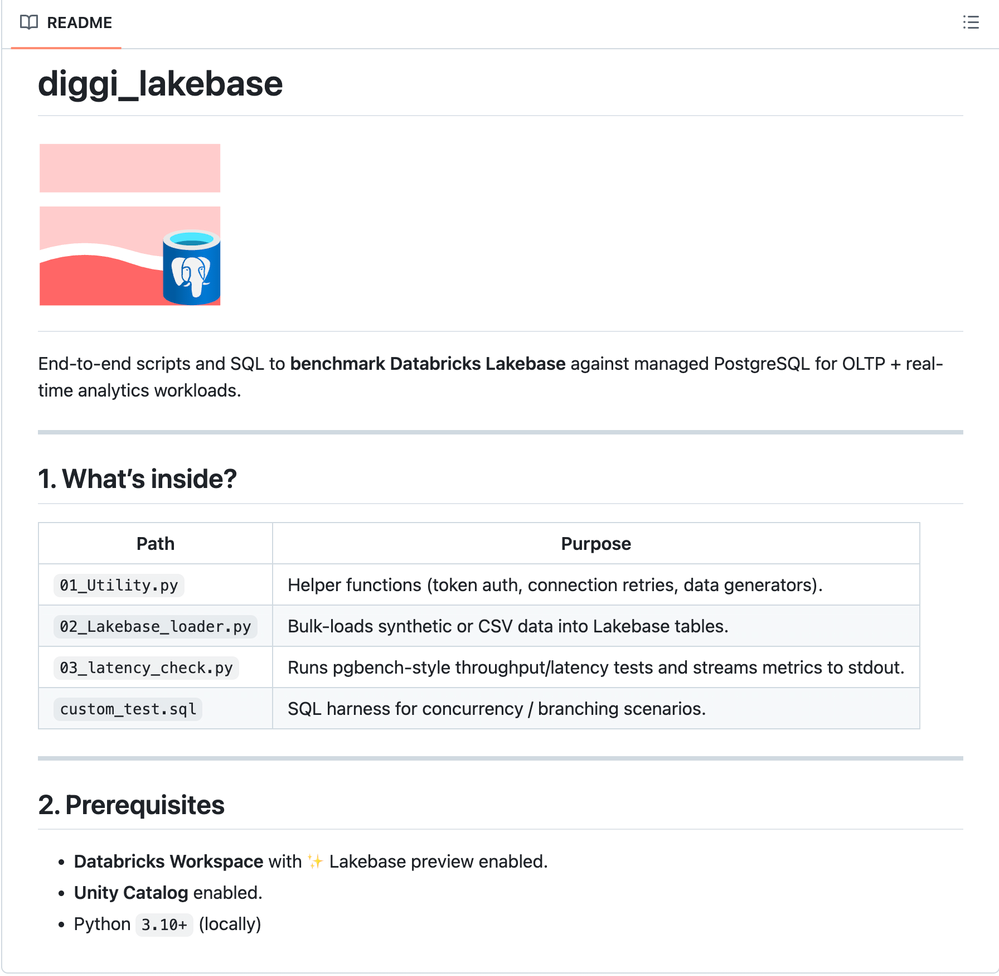Click the sparkles emoji before Lakebase preview
The width and height of the screenshot is (999, 976).
click(x=315, y=861)
